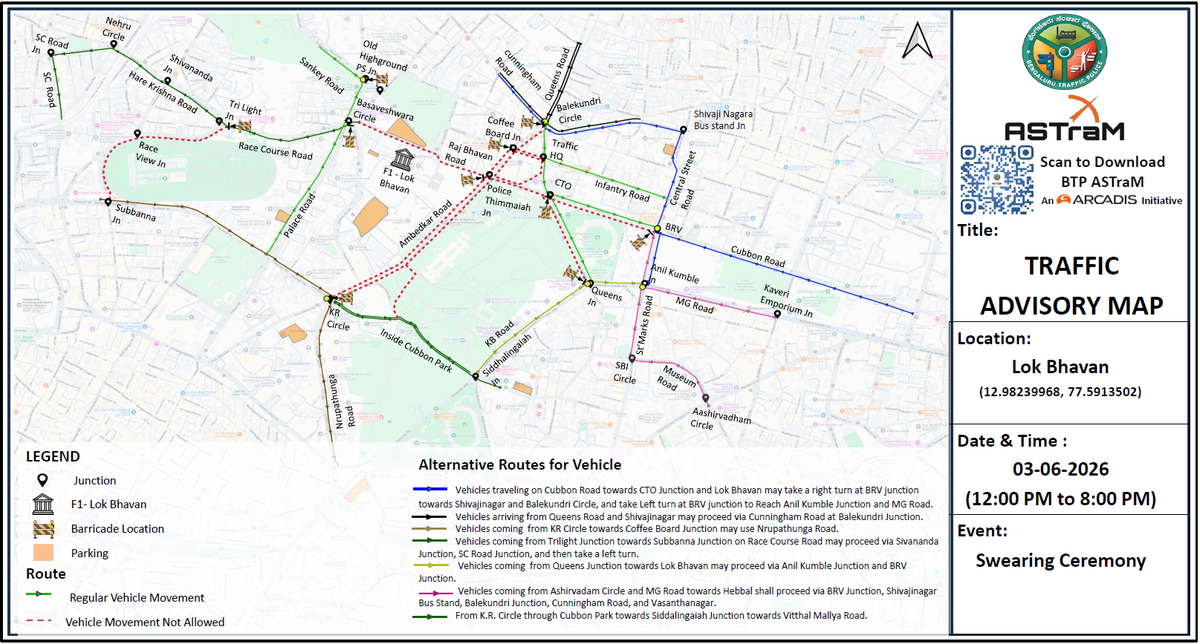This screenshot has height=644, width=1200.
Task: Click the QR code to download BTP ASTraM
Action: pyautogui.click(x=996, y=179)
